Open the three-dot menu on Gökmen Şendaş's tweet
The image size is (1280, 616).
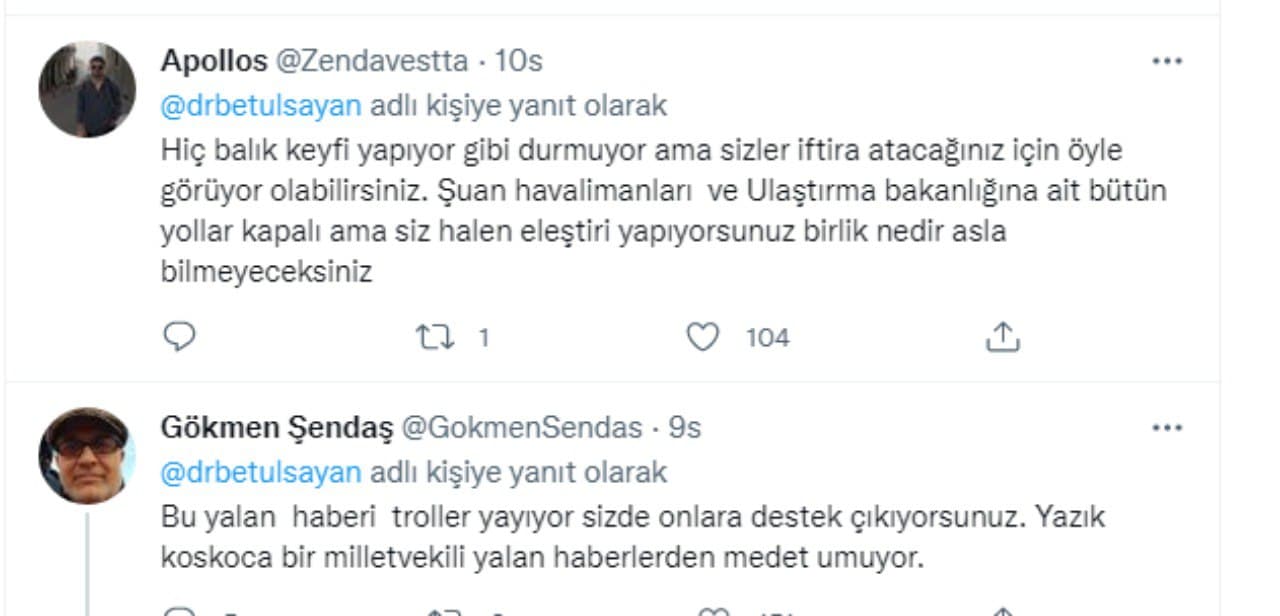pyautogui.click(x=1167, y=428)
